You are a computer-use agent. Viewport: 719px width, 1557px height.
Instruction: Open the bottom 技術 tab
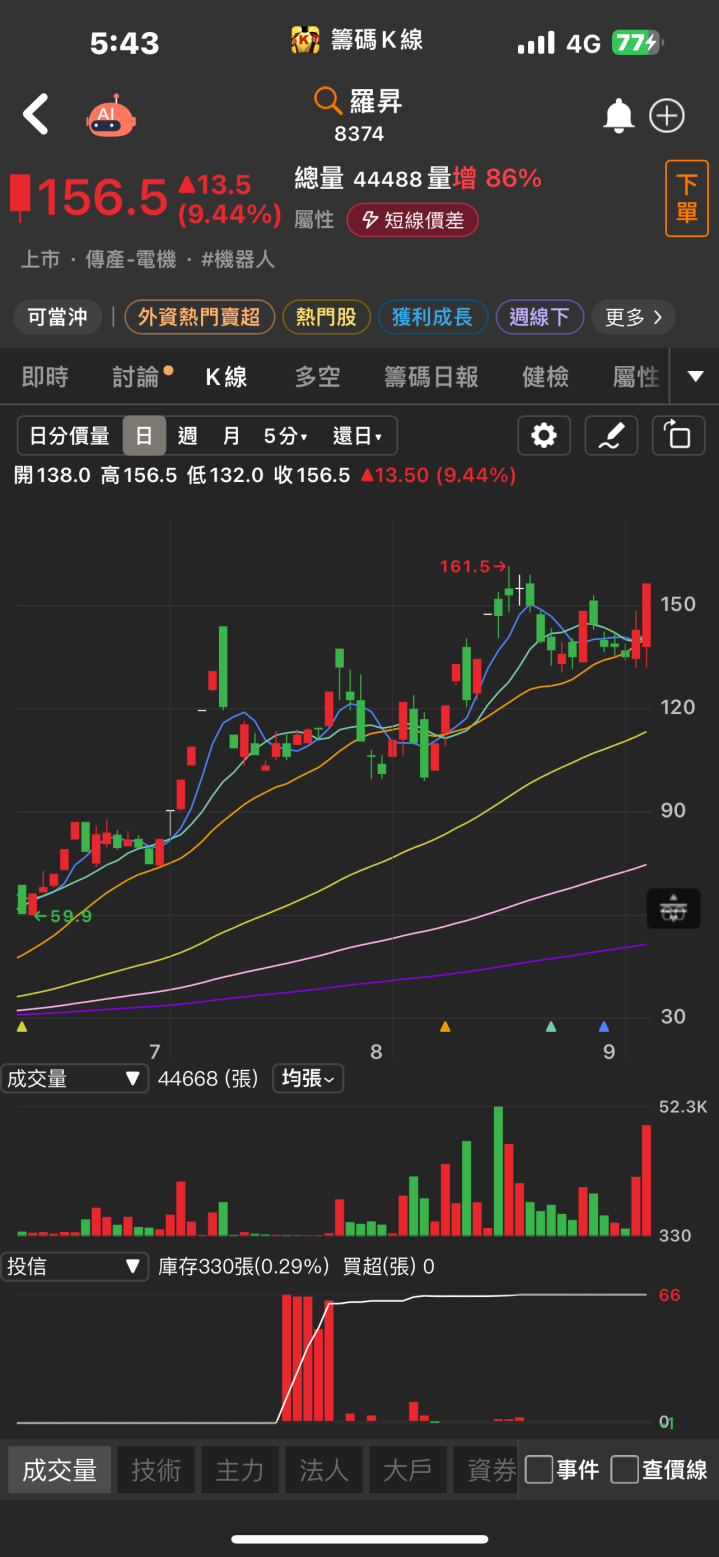tap(157, 1470)
